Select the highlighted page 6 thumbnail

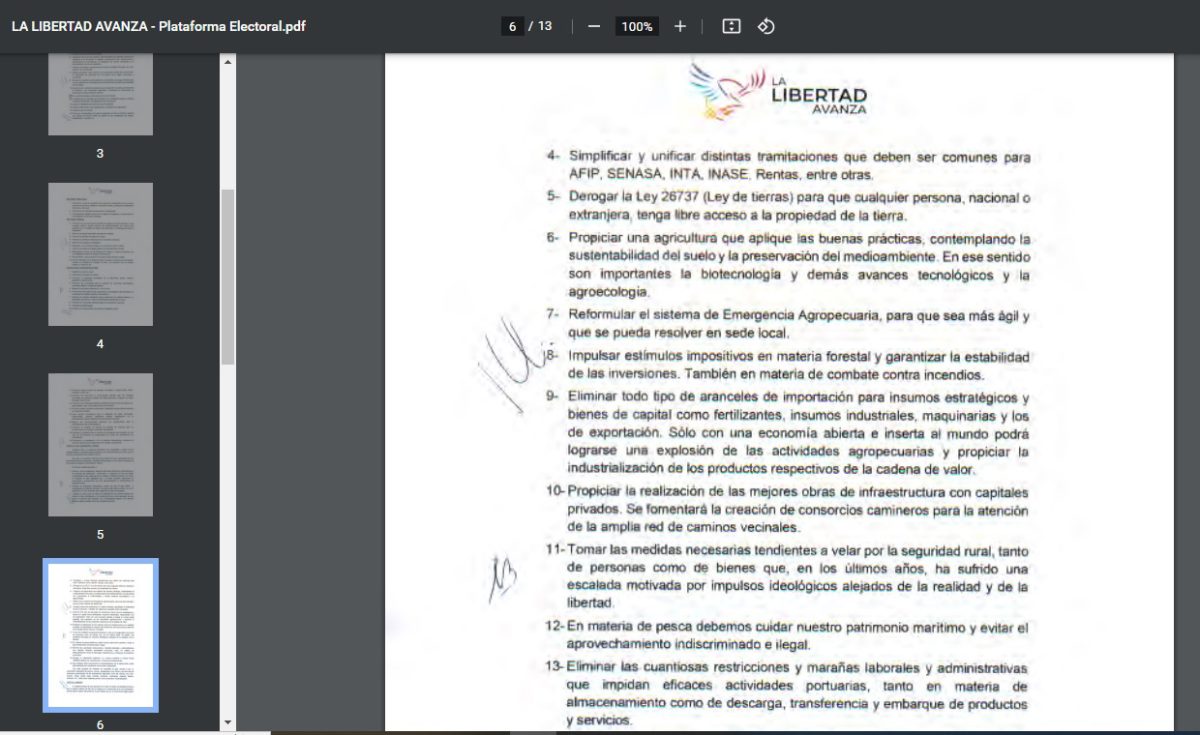coord(100,635)
